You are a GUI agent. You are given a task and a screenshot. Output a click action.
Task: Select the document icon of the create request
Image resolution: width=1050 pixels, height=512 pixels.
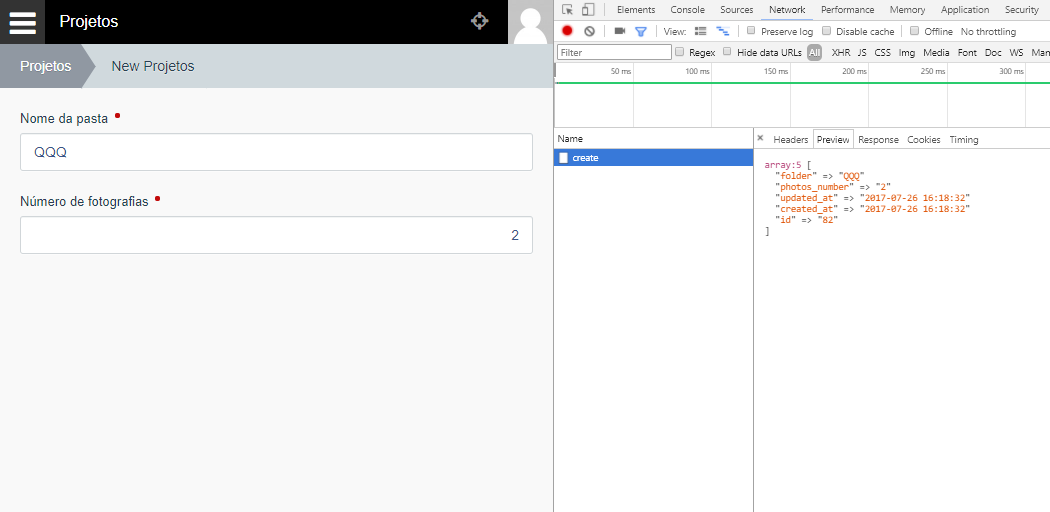[x=563, y=158]
